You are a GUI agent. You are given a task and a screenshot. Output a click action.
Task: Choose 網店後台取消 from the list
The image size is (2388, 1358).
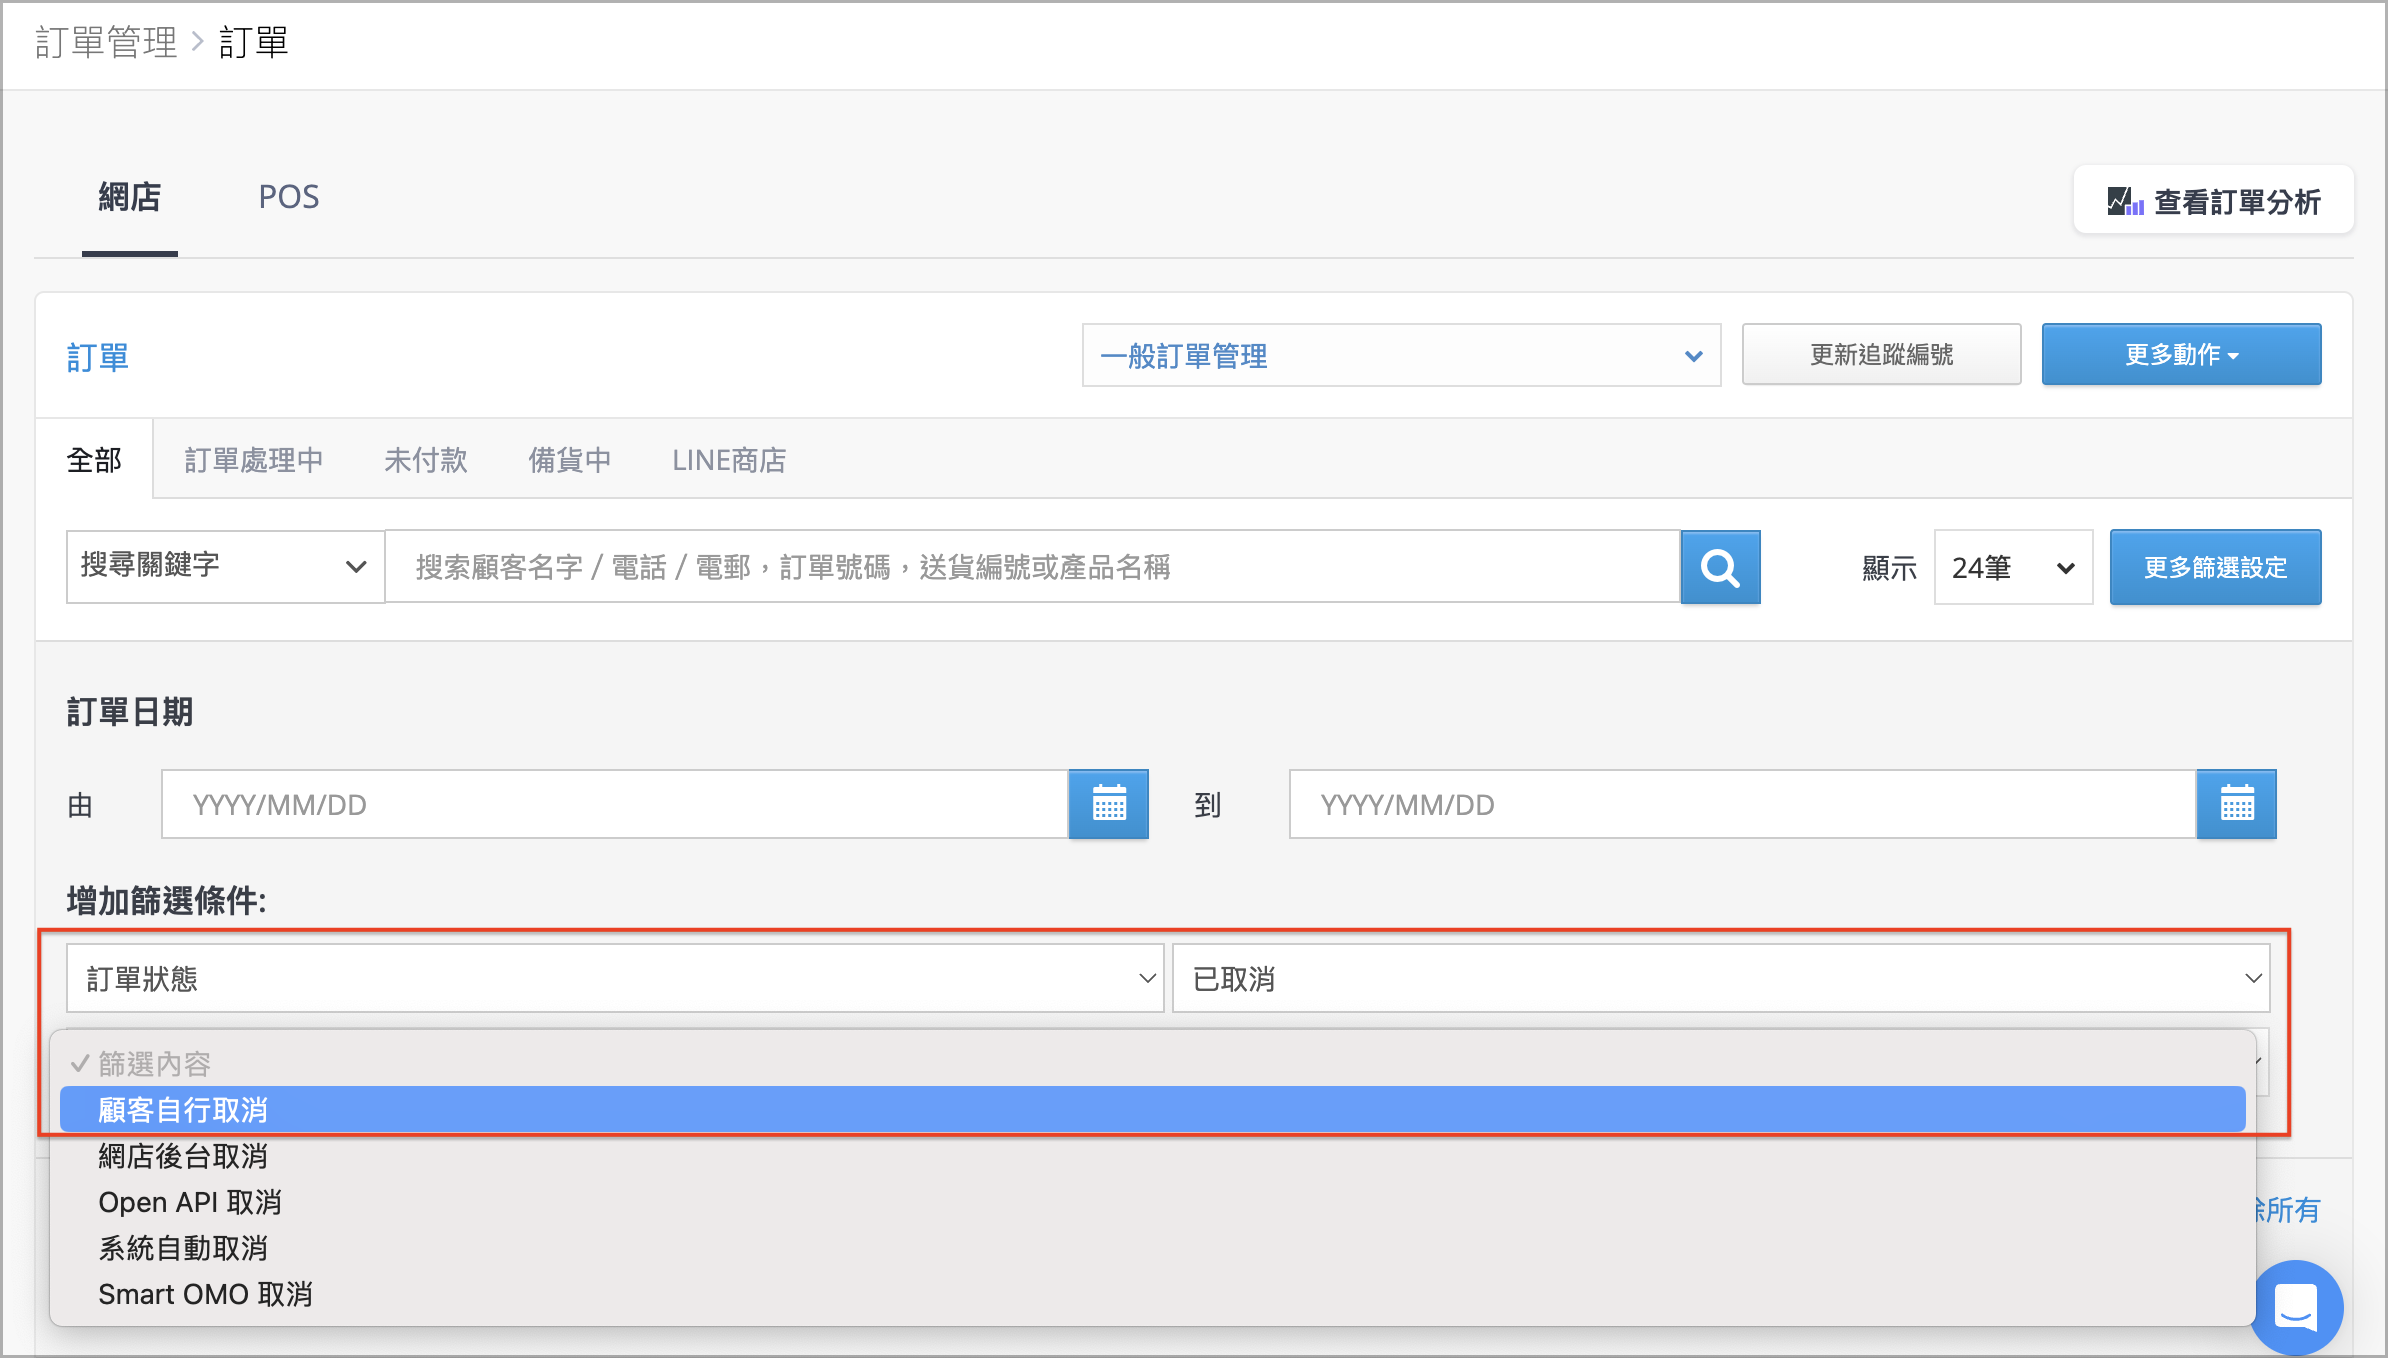[x=1153, y=1155]
